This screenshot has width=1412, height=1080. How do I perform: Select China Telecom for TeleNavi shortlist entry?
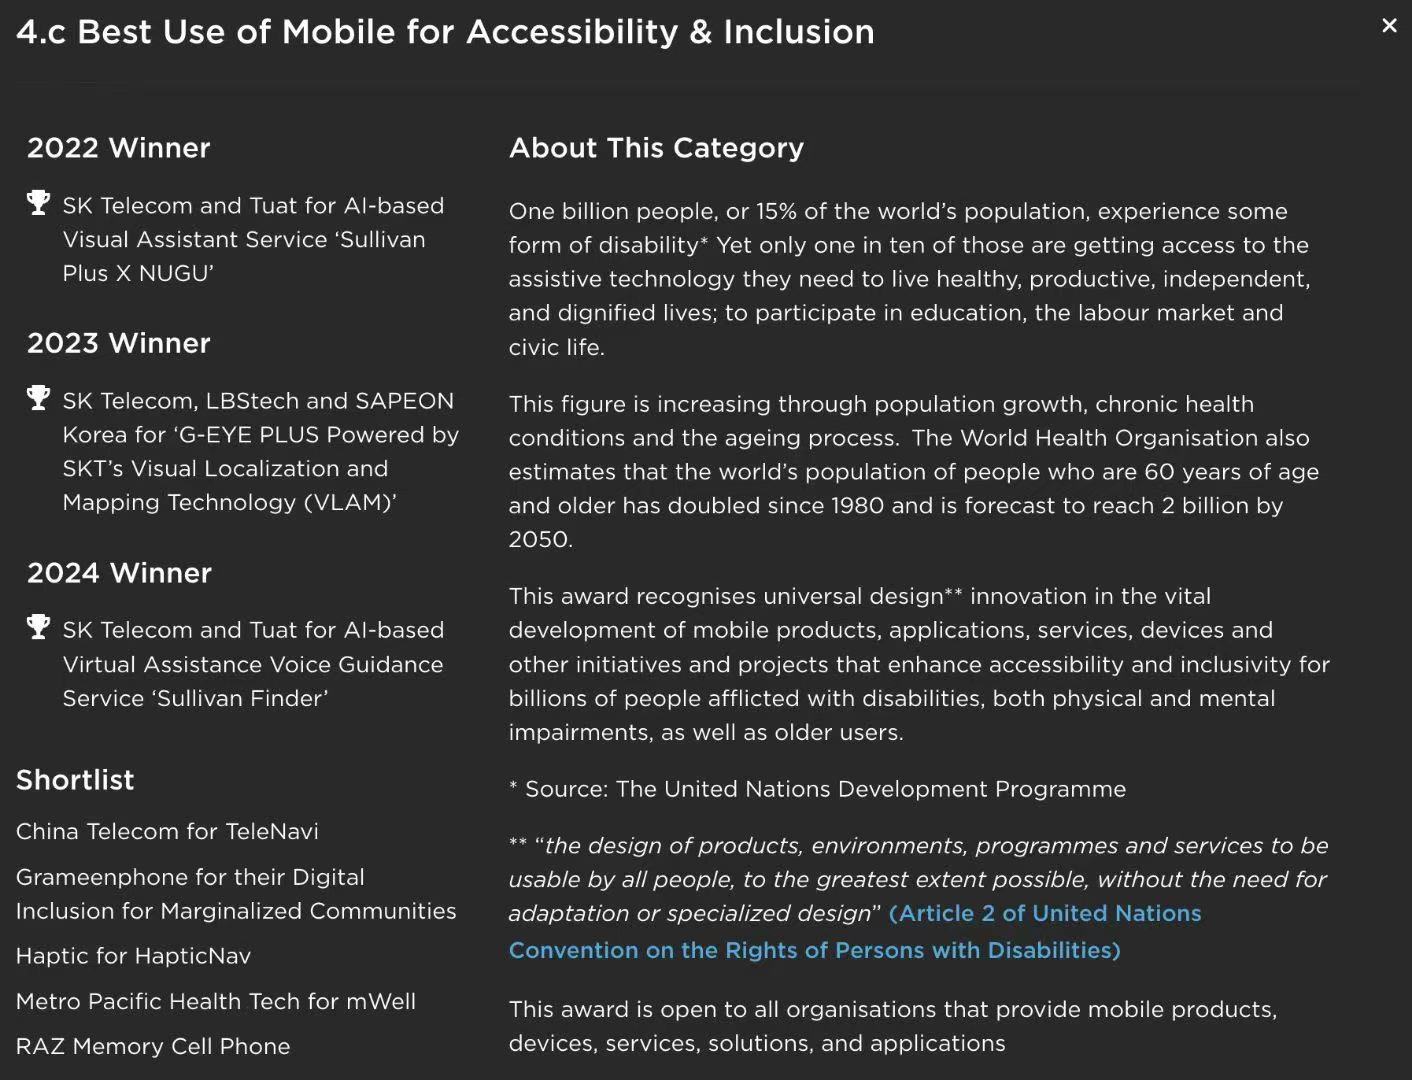[x=167, y=831]
